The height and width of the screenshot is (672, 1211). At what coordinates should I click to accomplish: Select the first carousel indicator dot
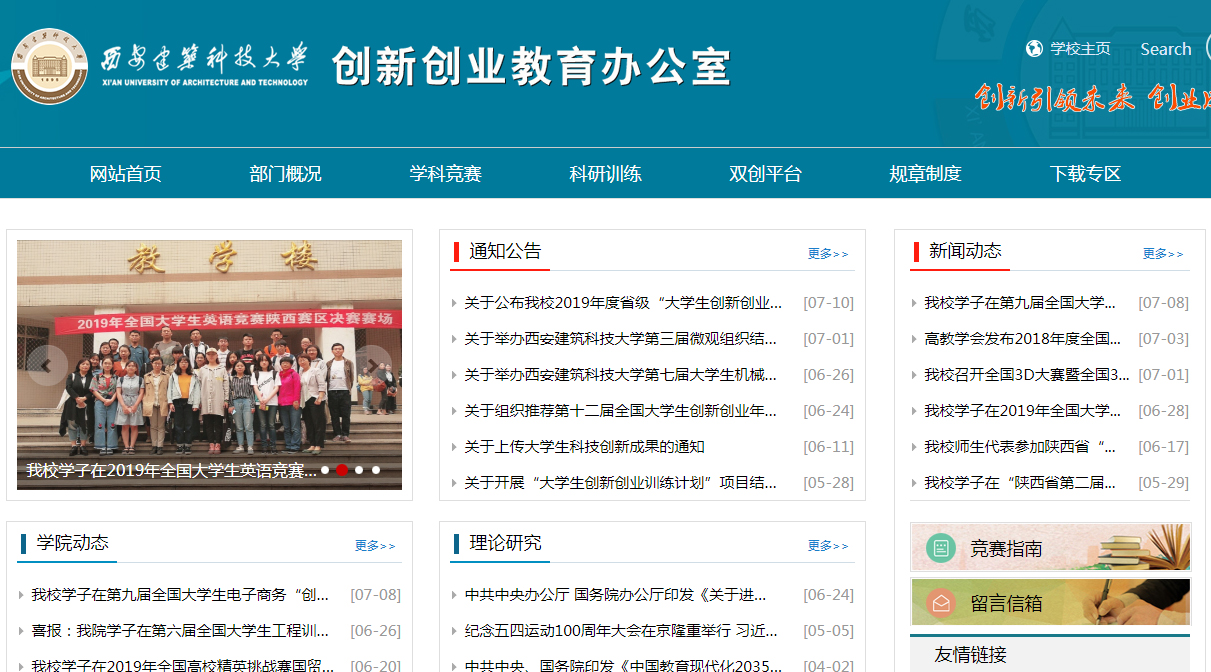click(325, 470)
